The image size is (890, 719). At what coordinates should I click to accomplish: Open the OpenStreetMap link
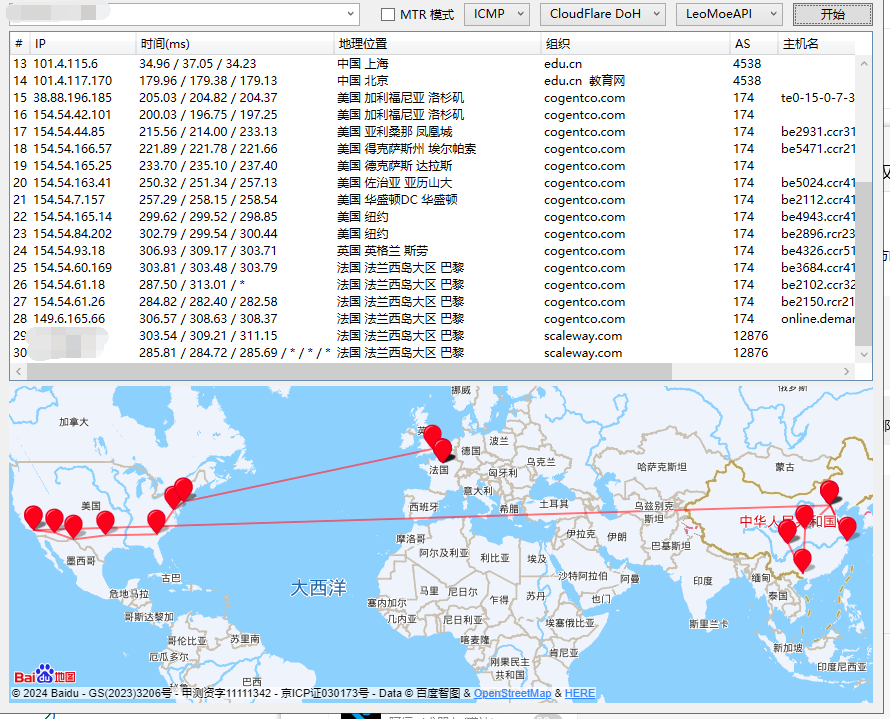[x=512, y=693]
